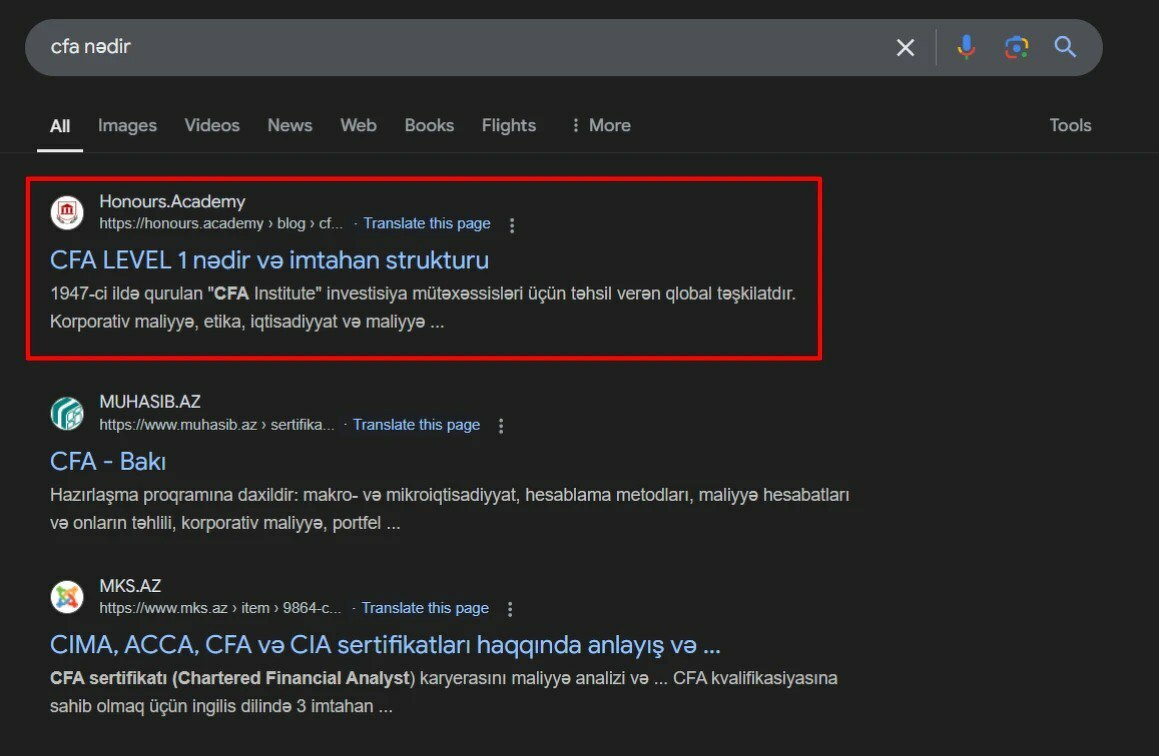Open options menu for MKS.AZ result
This screenshot has width=1159, height=756.
point(510,609)
